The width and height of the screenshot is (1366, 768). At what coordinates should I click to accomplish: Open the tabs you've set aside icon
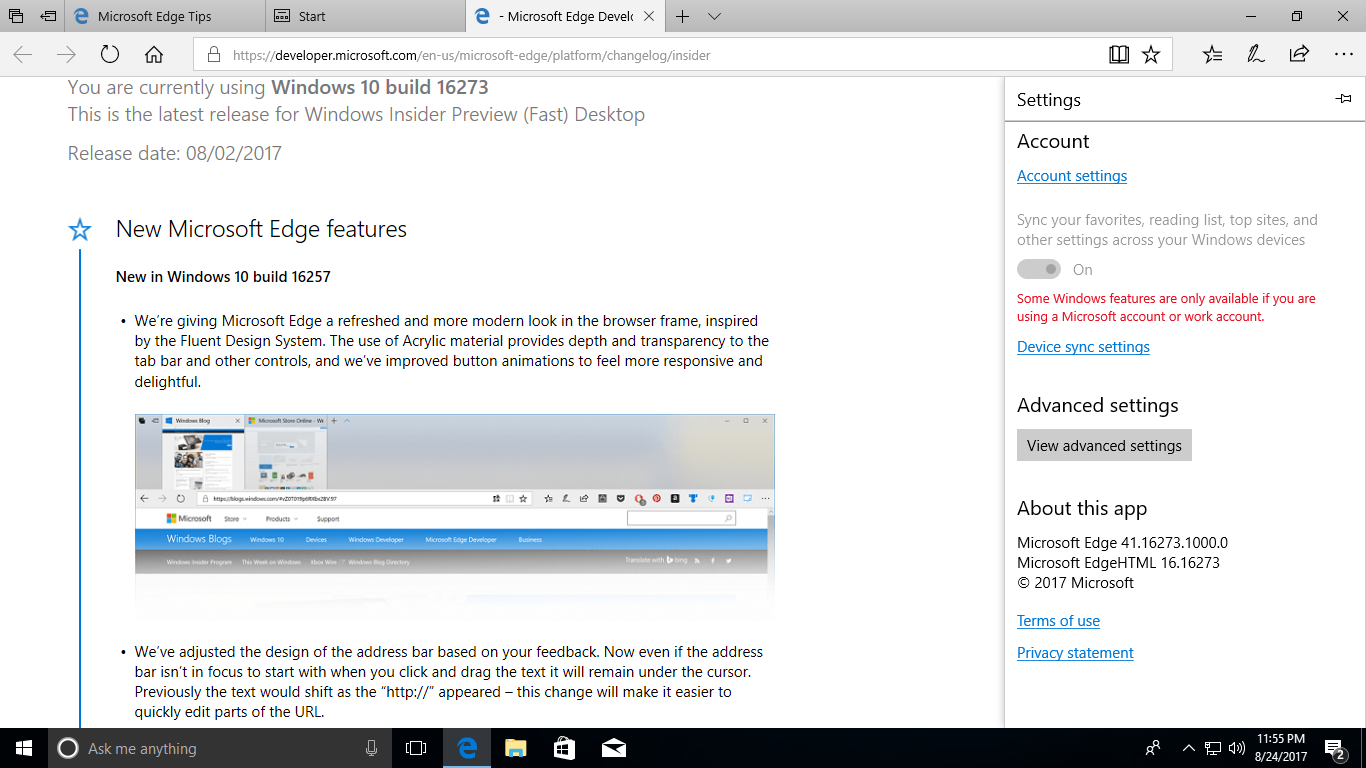pyautogui.click(x=16, y=16)
